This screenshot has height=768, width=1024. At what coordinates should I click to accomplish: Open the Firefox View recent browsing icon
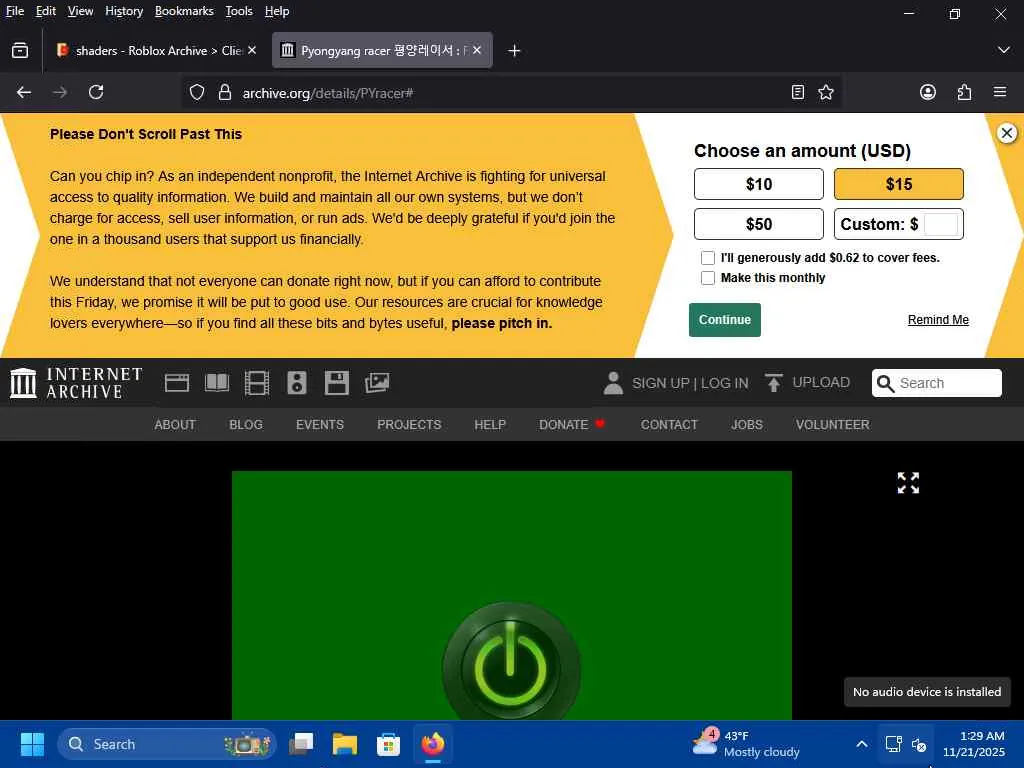[20, 50]
